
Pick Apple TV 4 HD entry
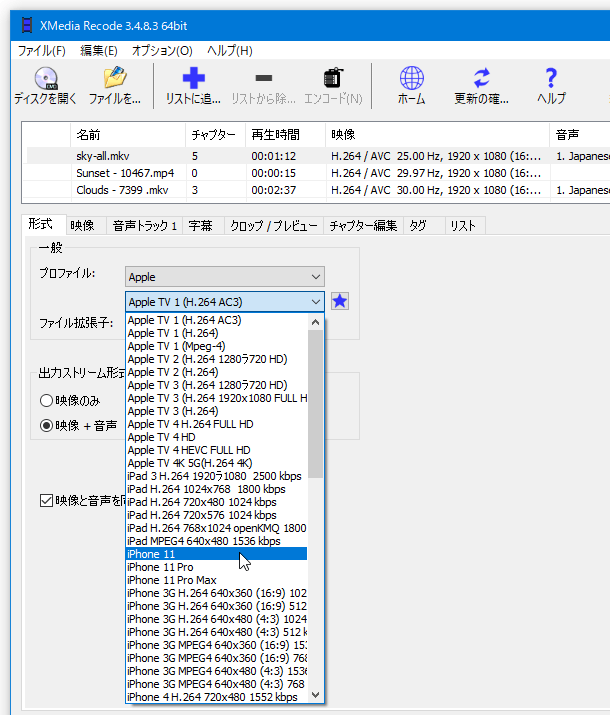pos(217,437)
